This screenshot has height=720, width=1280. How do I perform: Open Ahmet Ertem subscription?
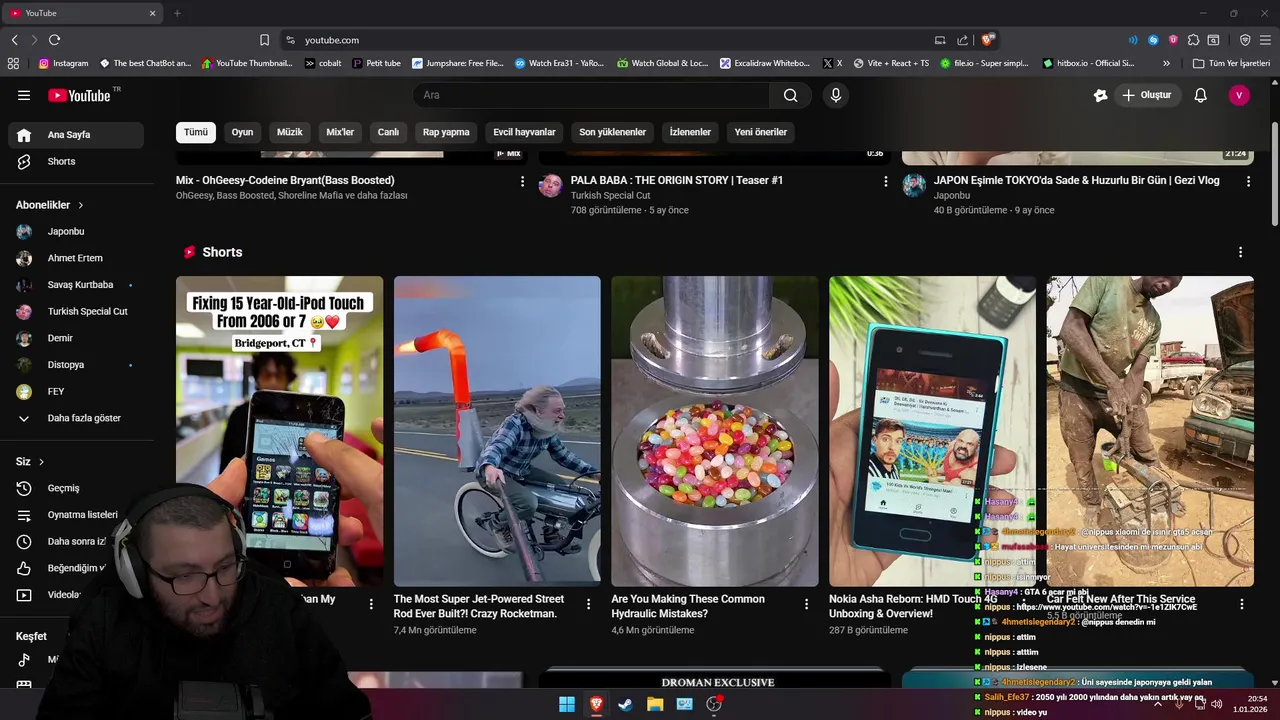pyautogui.click(x=76, y=258)
